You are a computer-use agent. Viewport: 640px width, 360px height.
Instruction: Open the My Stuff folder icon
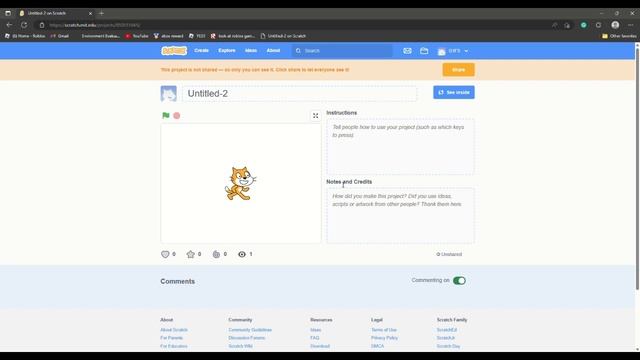[x=424, y=51]
